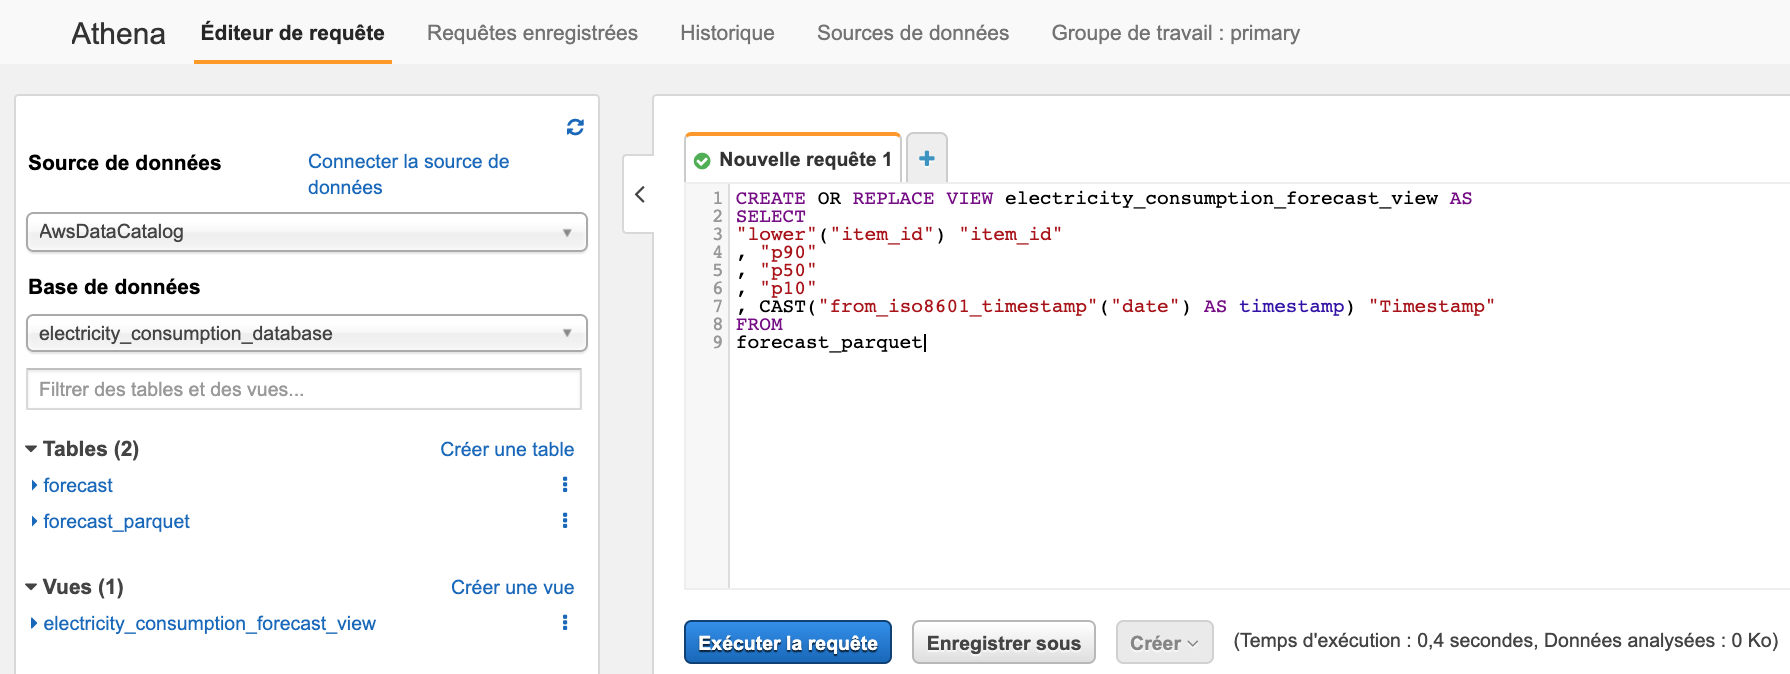Run the query with Exécuter la requête
Screen dimensions: 1790x674
coord(788,643)
